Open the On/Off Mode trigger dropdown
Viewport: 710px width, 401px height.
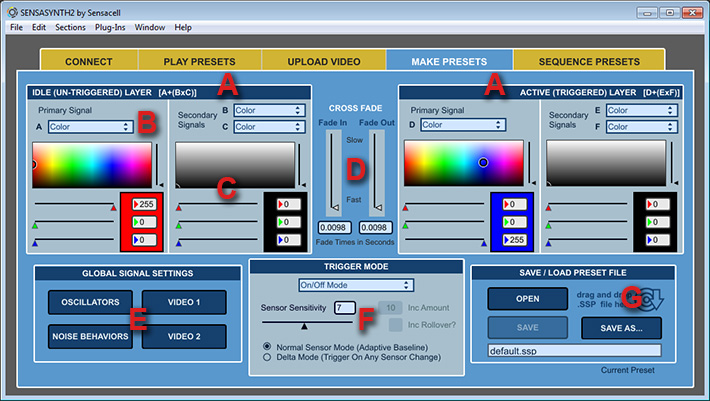356,285
